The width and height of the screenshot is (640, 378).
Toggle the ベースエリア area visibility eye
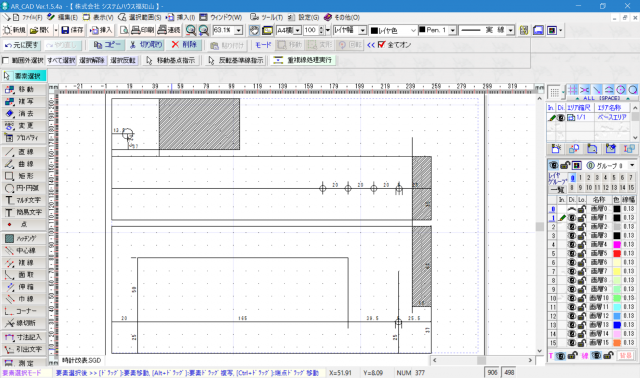click(561, 118)
